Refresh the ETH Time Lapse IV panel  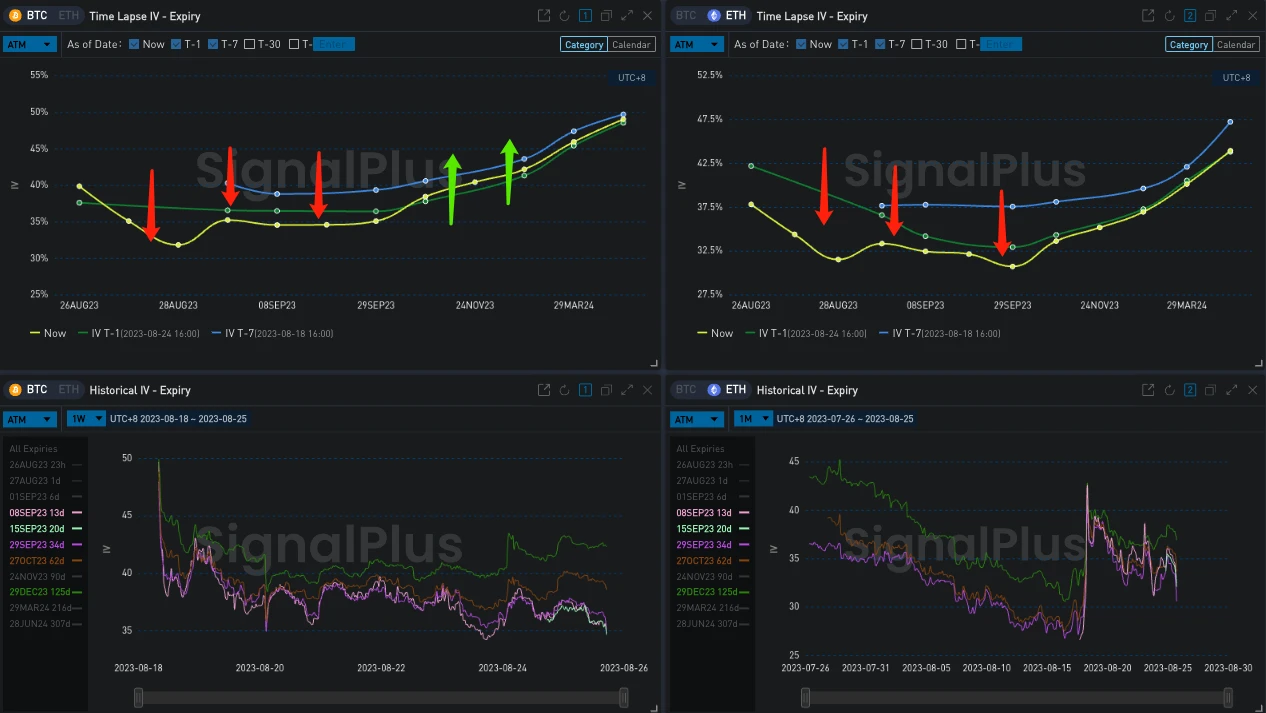pos(1169,16)
